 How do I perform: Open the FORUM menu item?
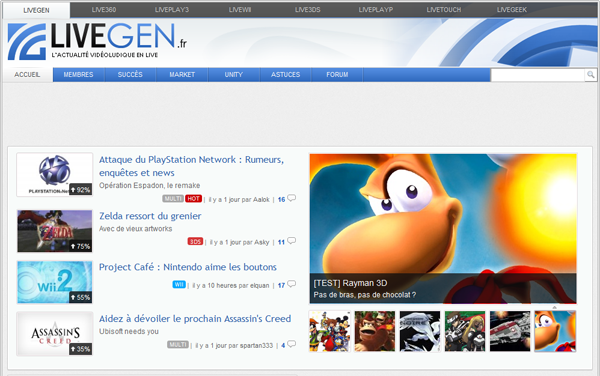[x=337, y=75]
